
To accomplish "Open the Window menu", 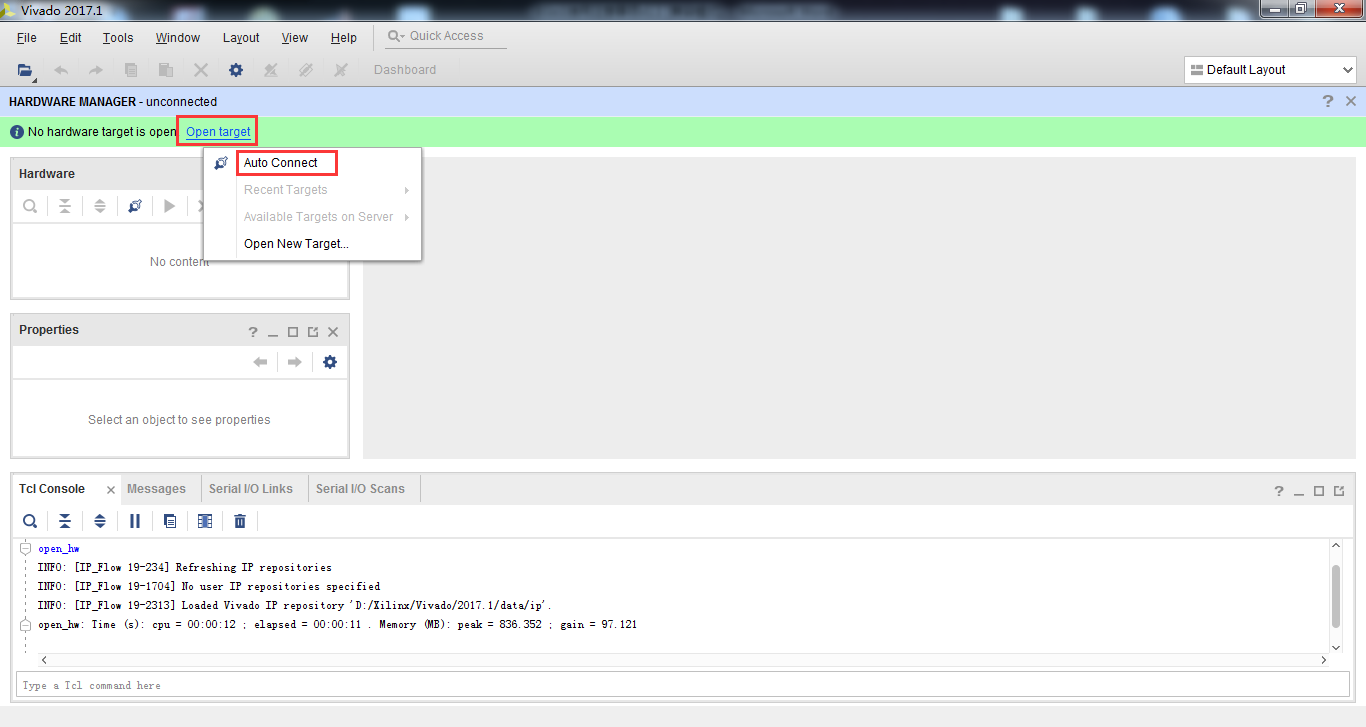I will (x=178, y=38).
